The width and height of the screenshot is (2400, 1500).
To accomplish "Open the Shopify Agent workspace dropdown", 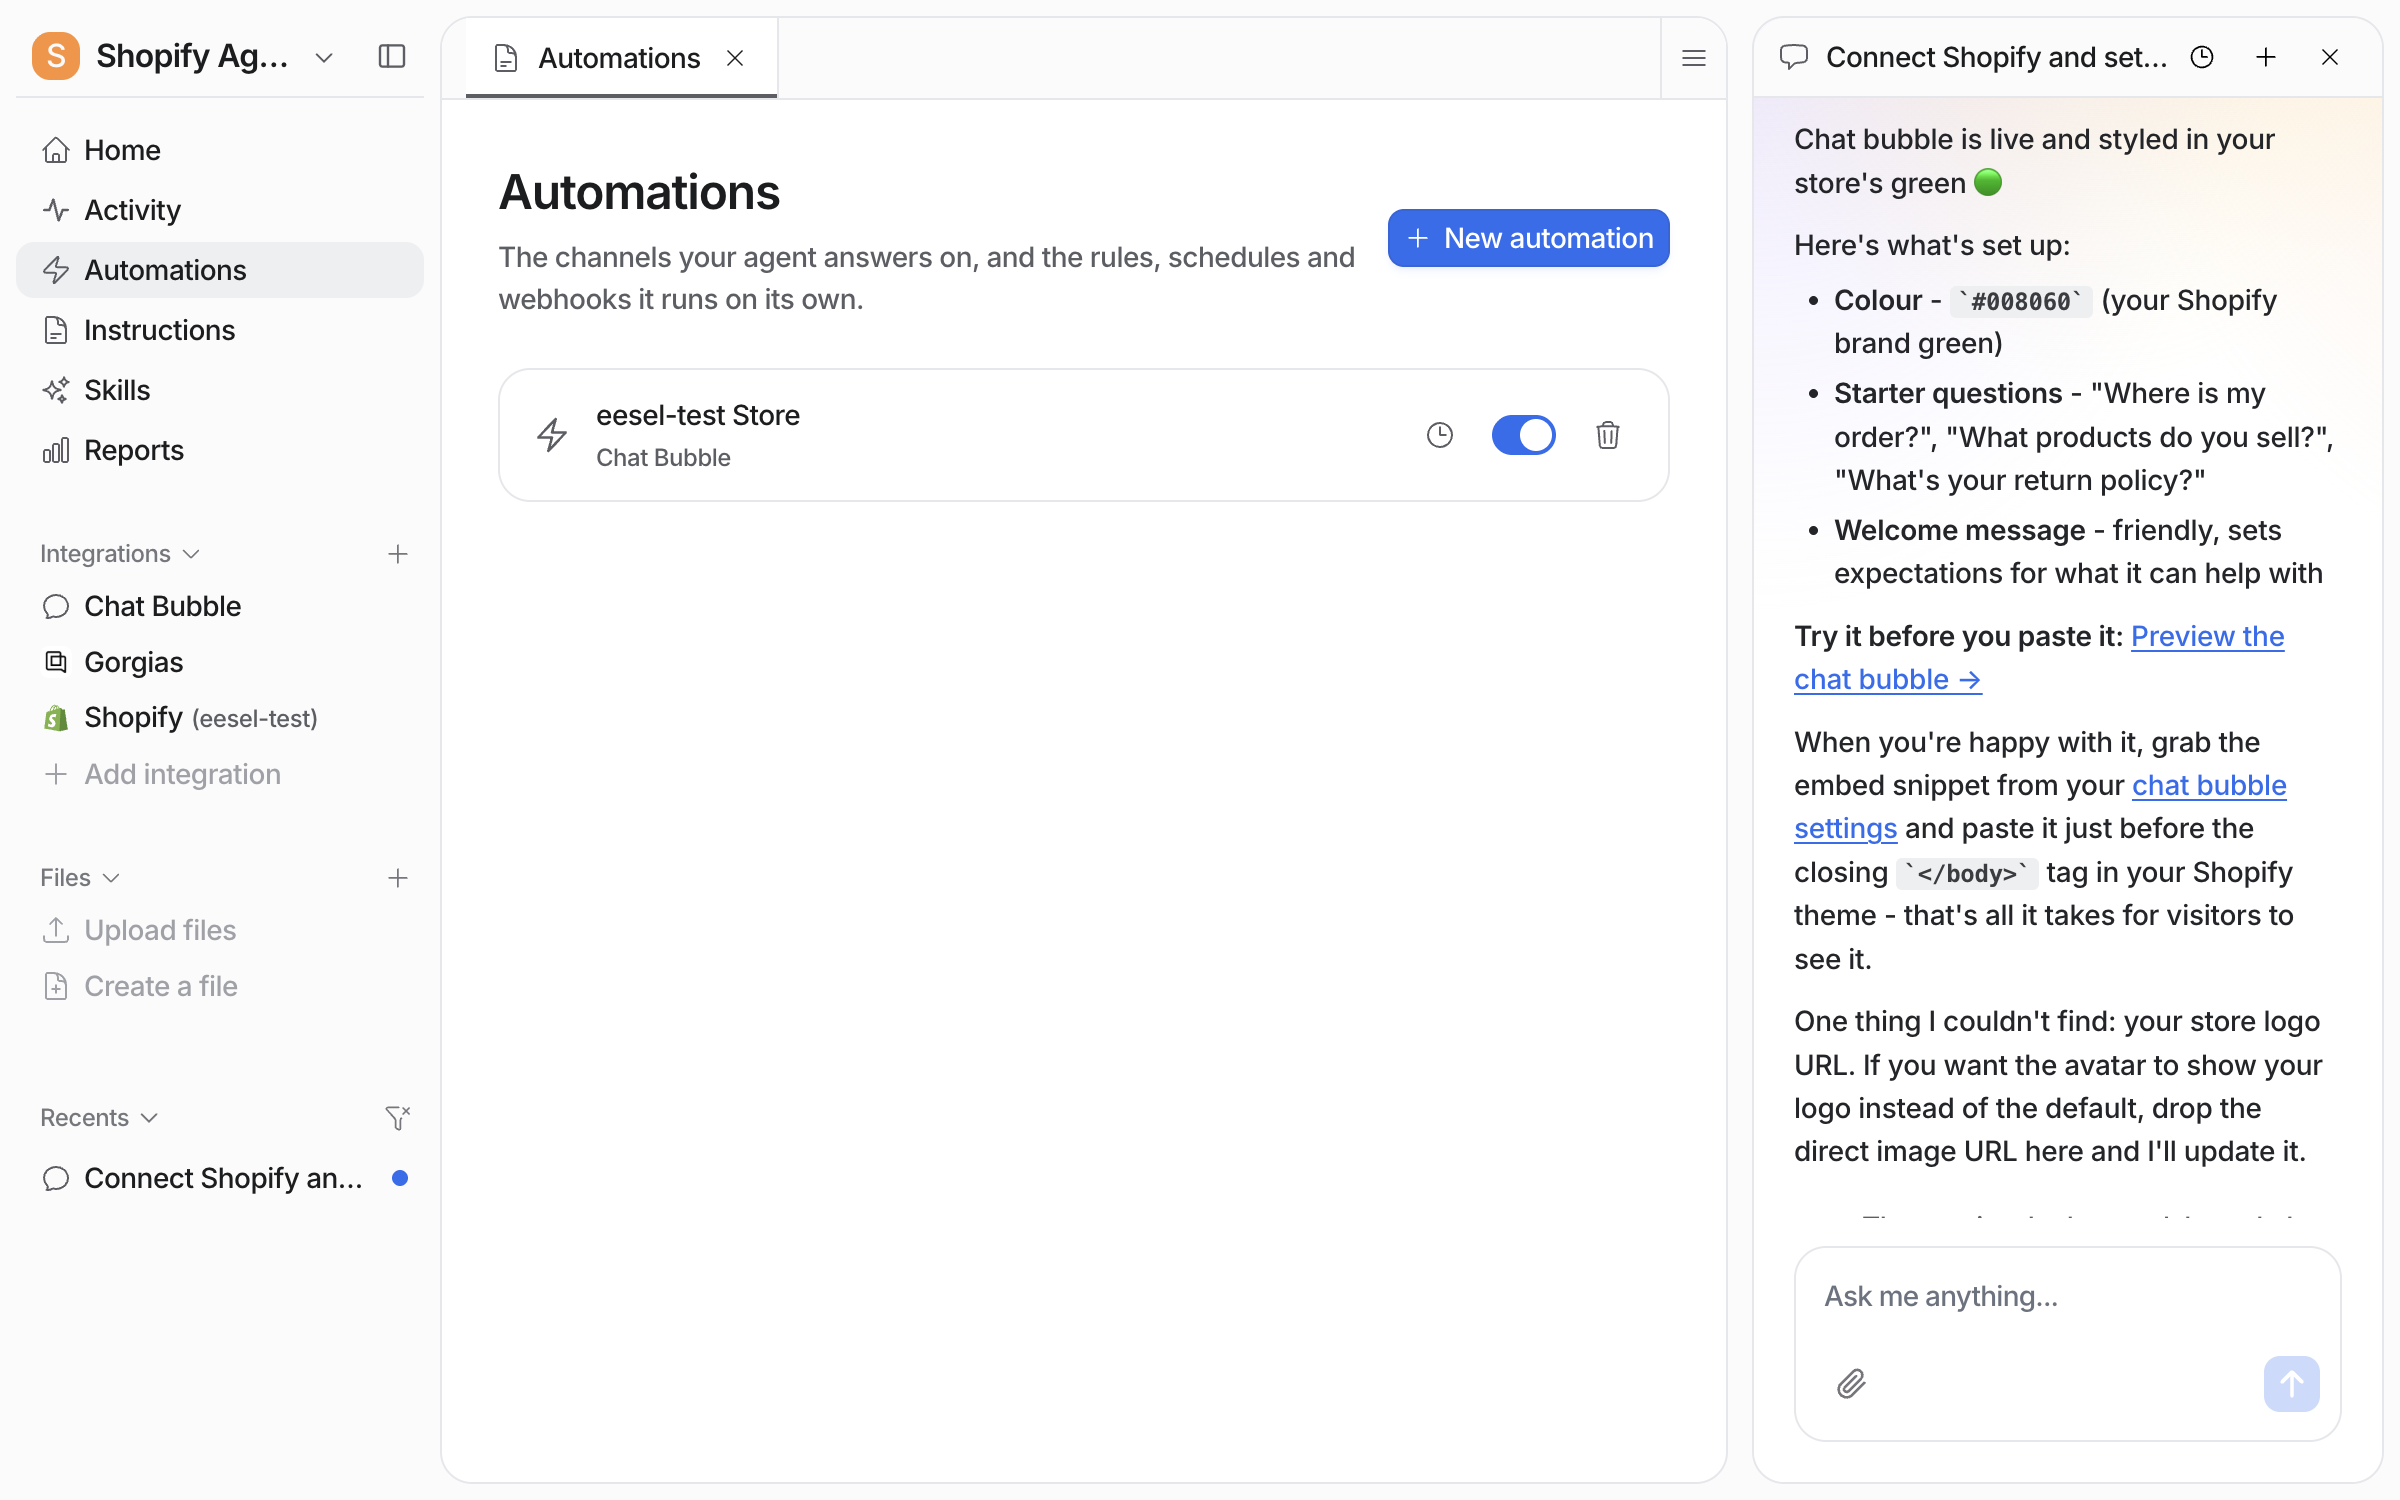I will [x=324, y=57].
